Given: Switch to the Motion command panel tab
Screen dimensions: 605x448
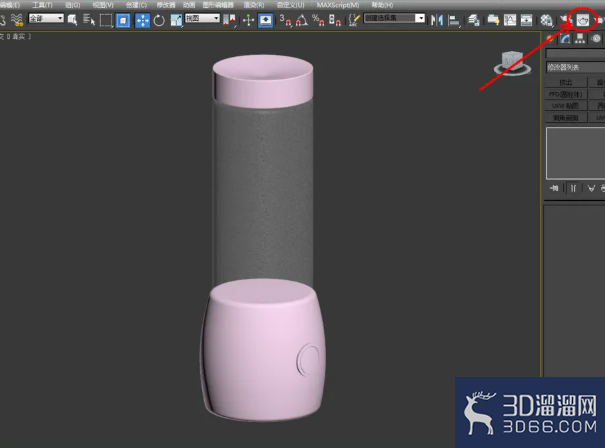Looking at the screenshot, I should tap(596, 39).
